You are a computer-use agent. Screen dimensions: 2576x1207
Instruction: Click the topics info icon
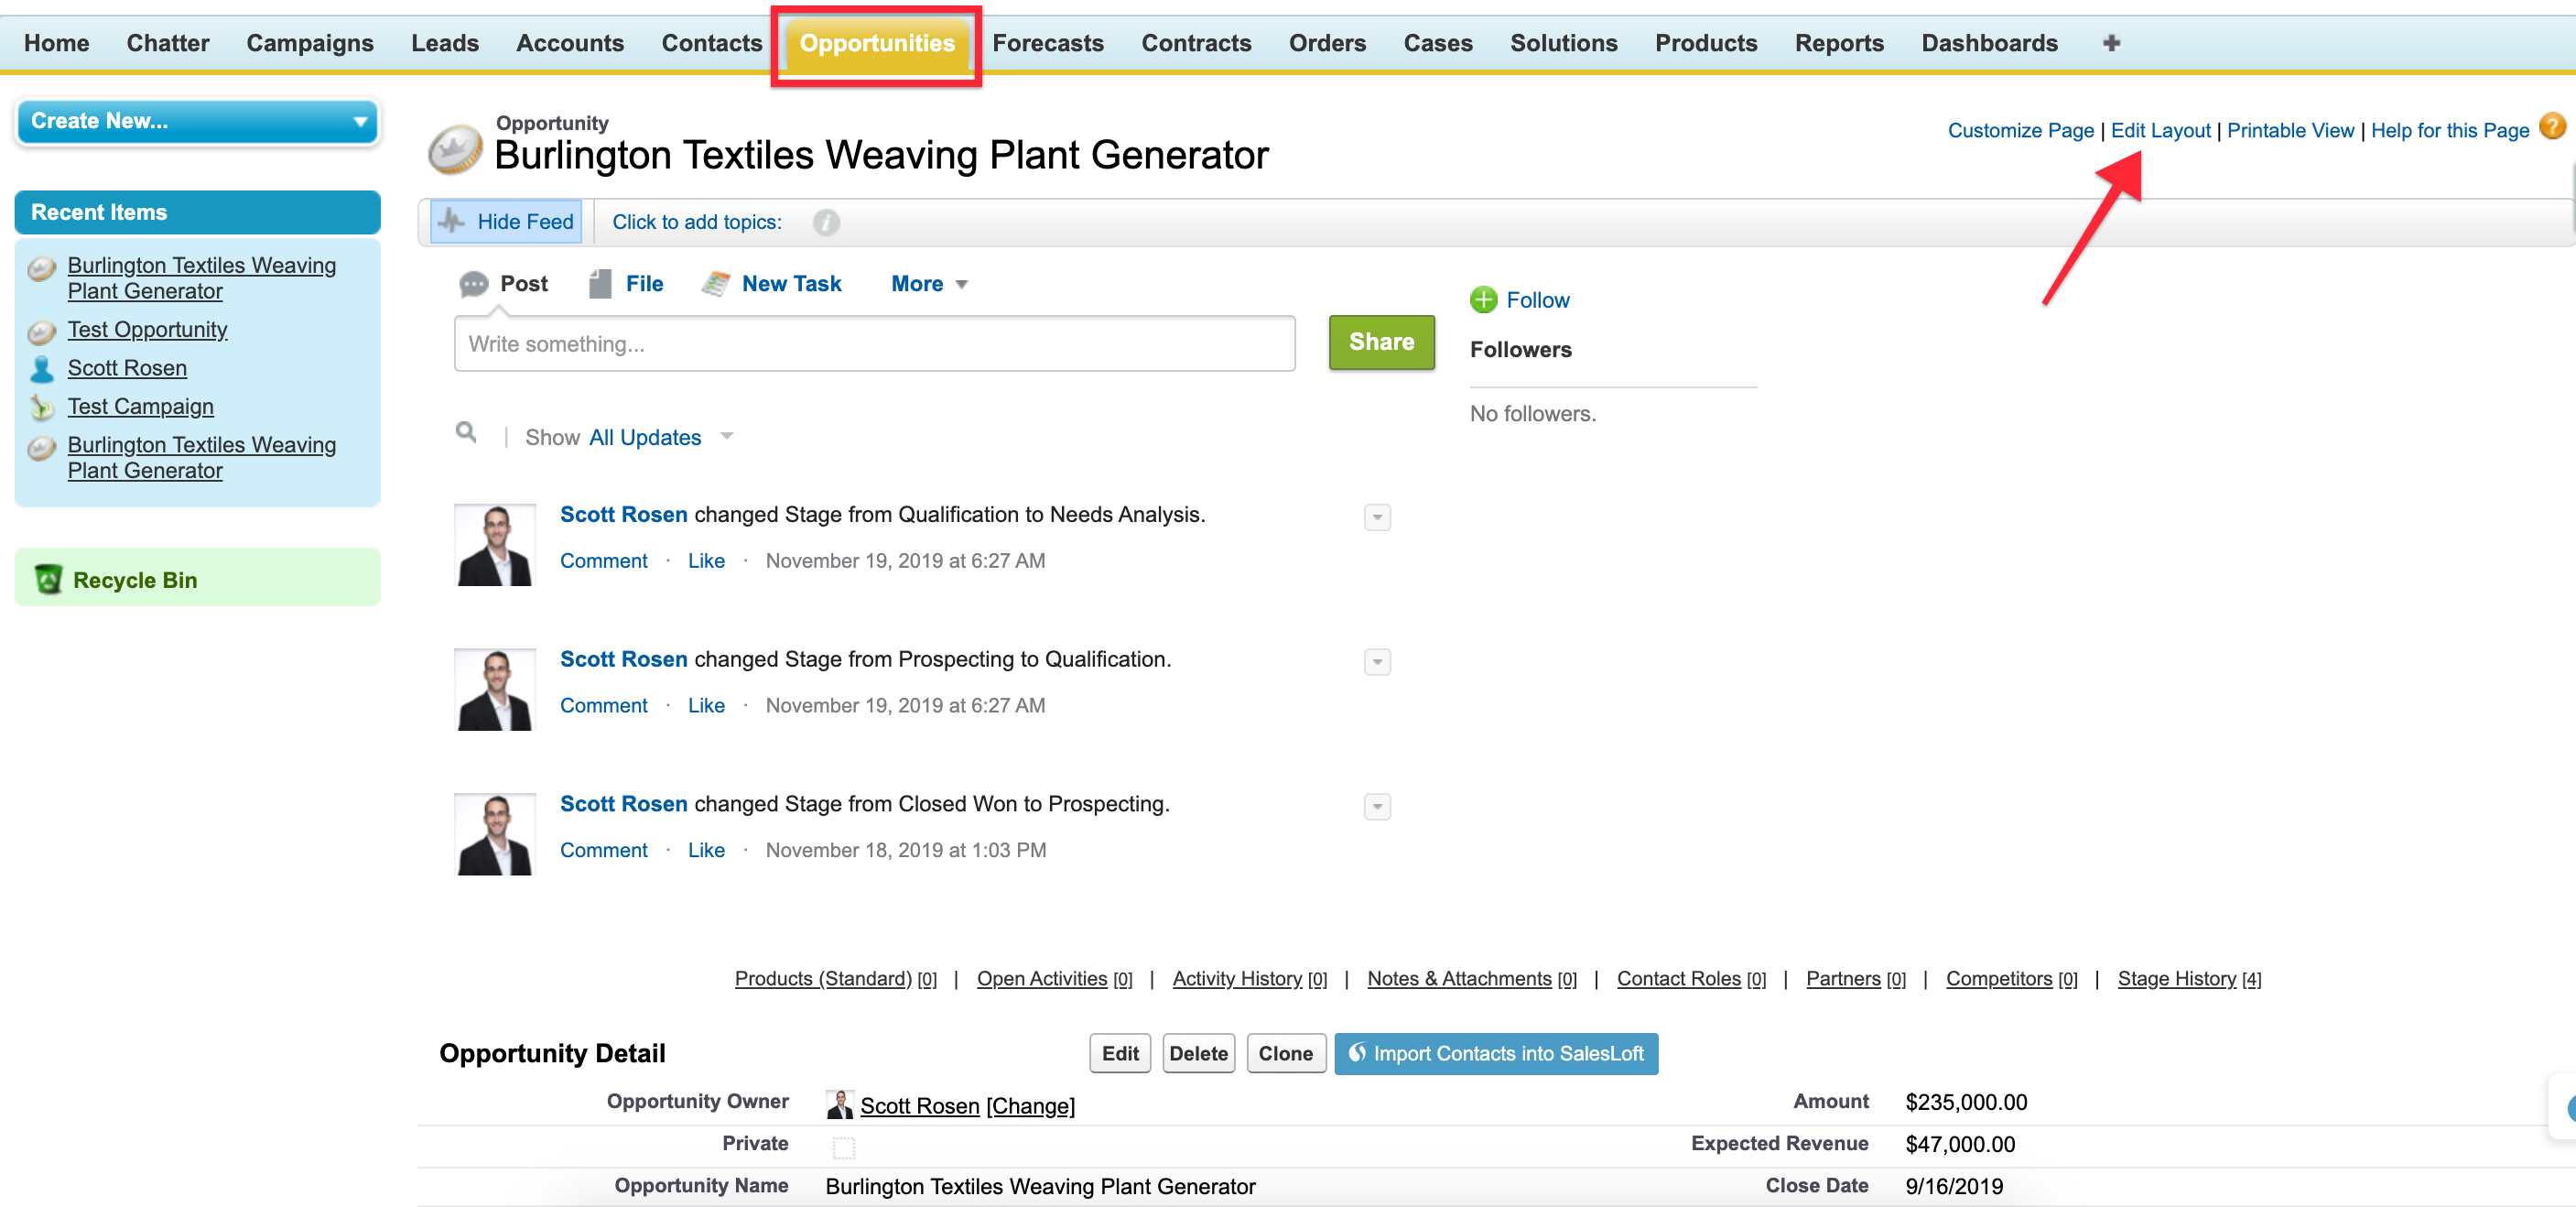826,222
